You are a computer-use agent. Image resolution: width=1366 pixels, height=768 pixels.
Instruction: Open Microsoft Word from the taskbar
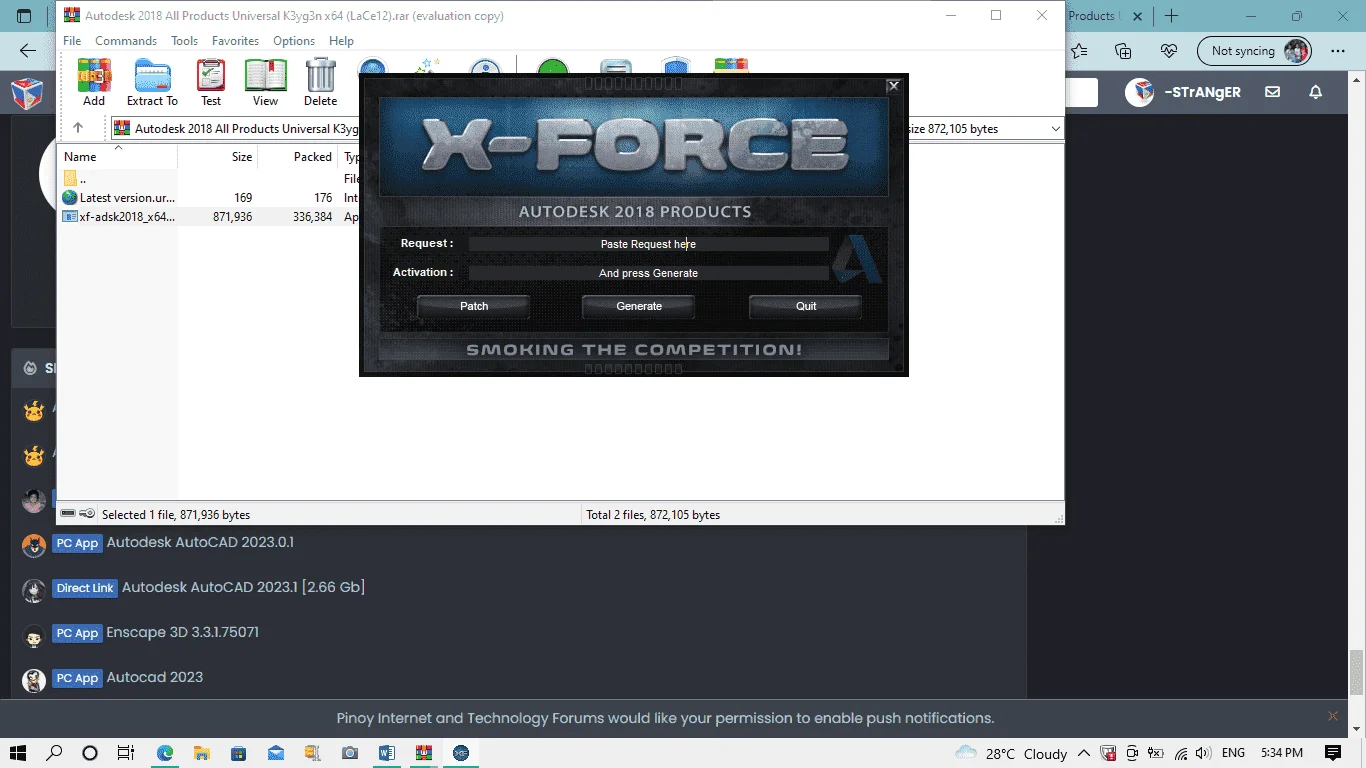[x=387, y=753]
